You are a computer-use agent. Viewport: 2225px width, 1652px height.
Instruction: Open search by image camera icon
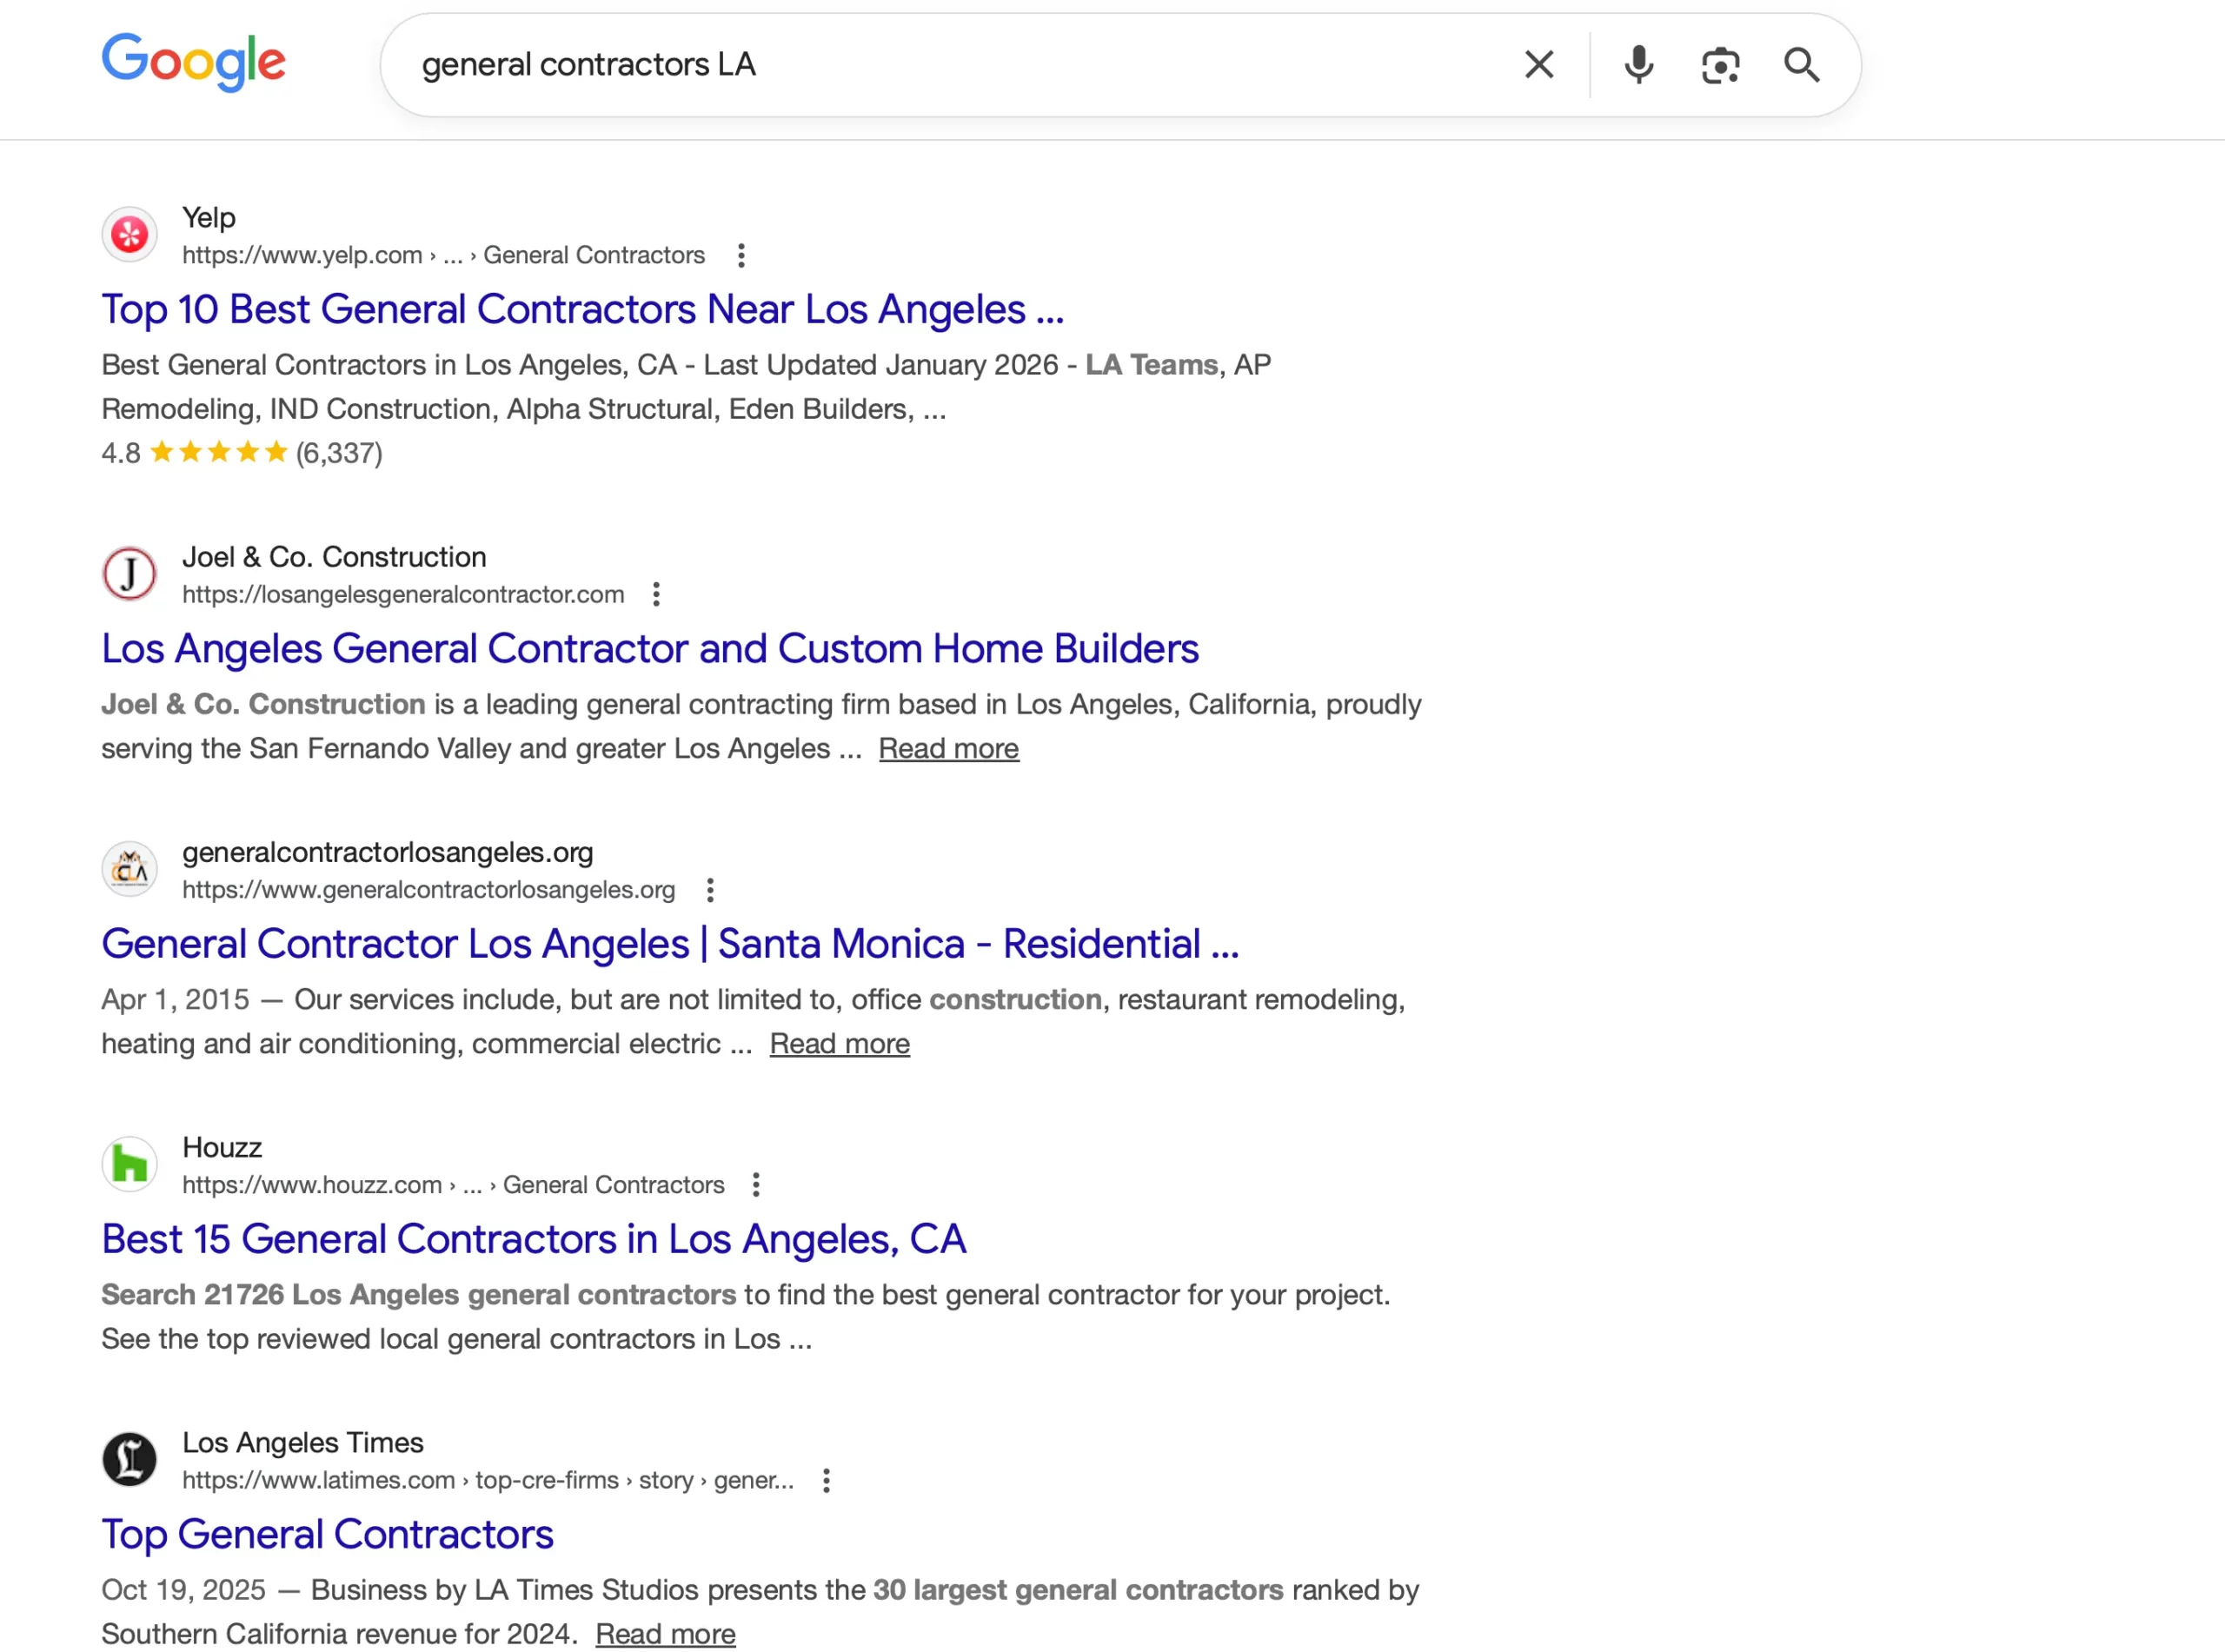pos(1720,65)
